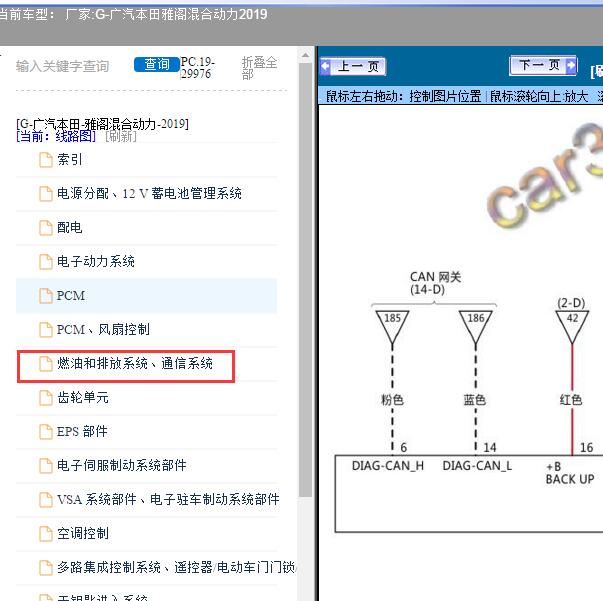Image resolution: width=603 pixels, height=601 pixels.
Task: Open 电源分配、12 V 蓄电池管理系统 entry
Action: click(149, 193)
